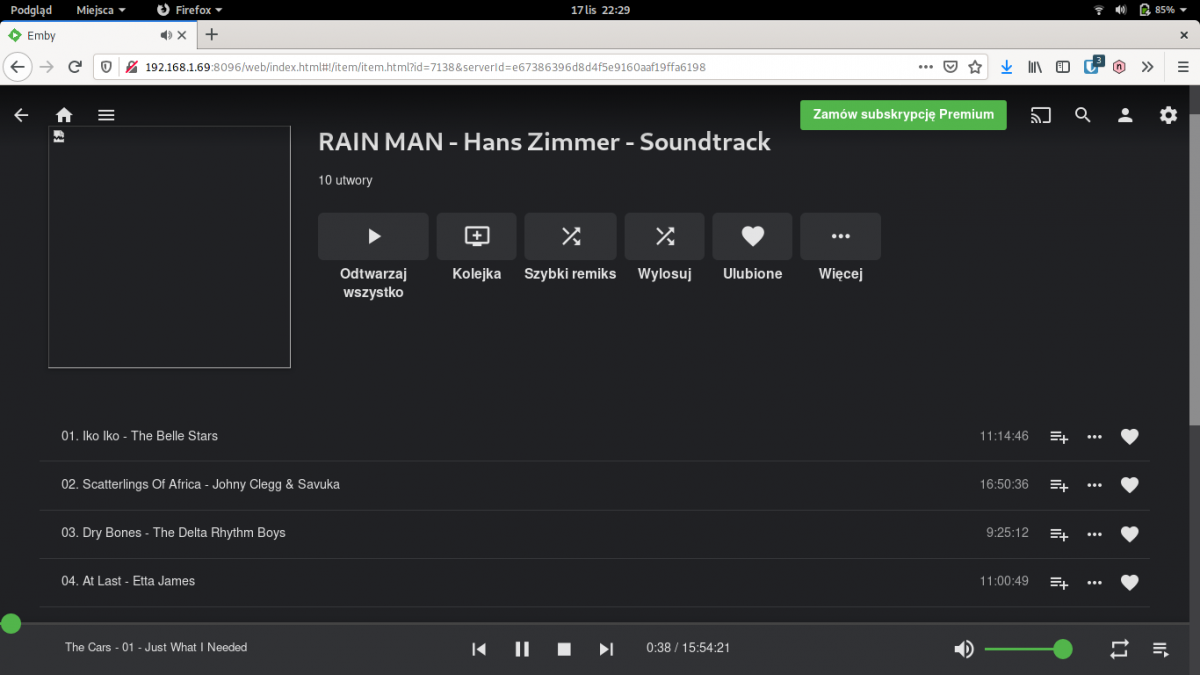Screen dimensions: 1200x675
Task: Open page actions three dots in URL bar
Action: (926, 67)
